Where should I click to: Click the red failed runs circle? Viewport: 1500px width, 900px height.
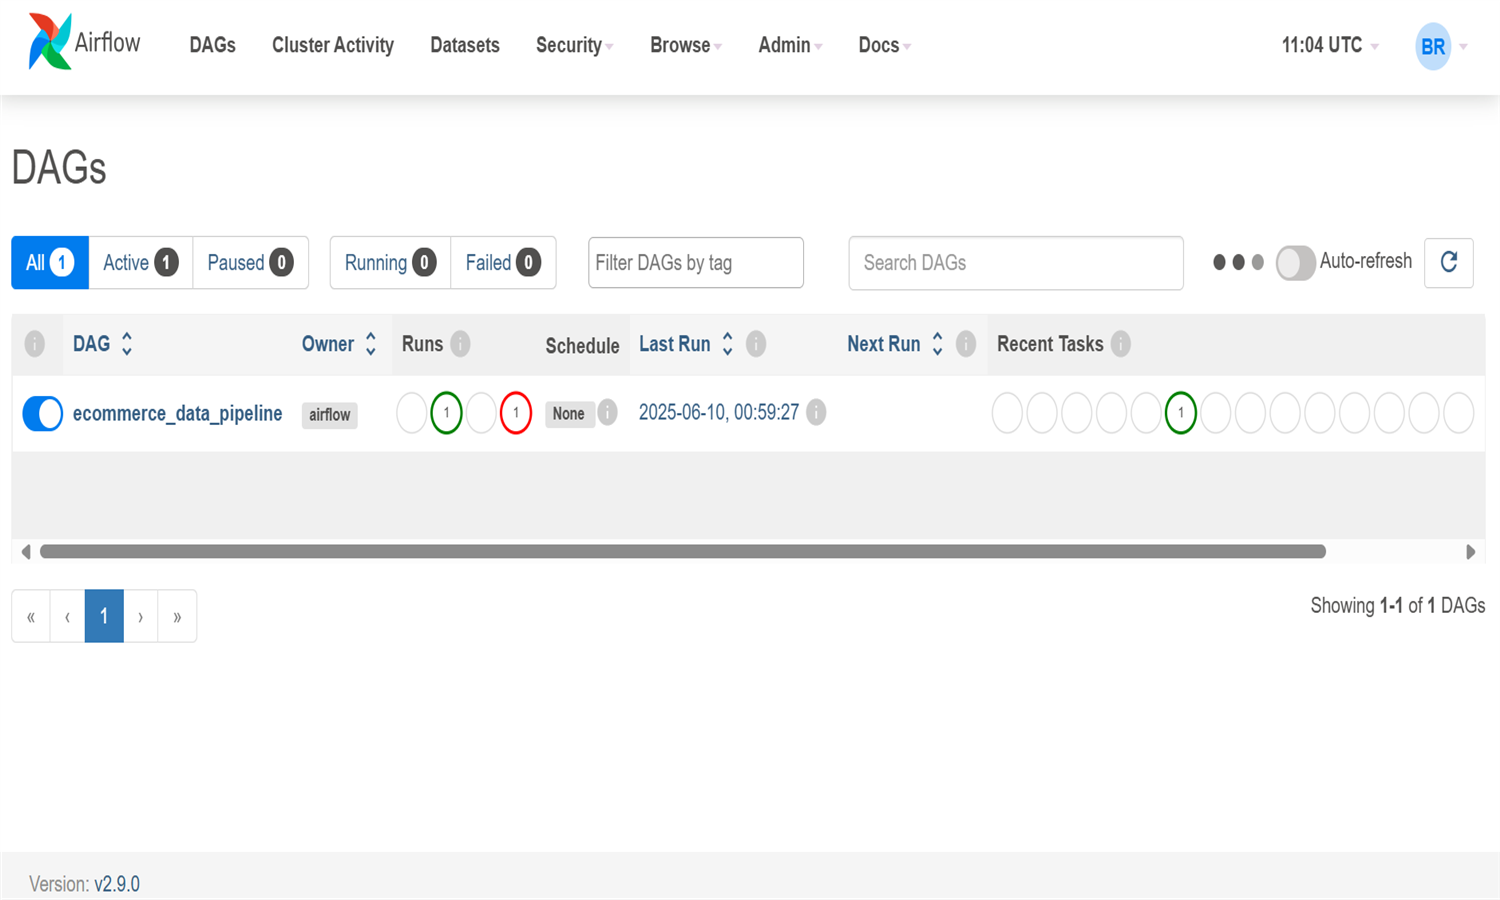coord(516,413)
